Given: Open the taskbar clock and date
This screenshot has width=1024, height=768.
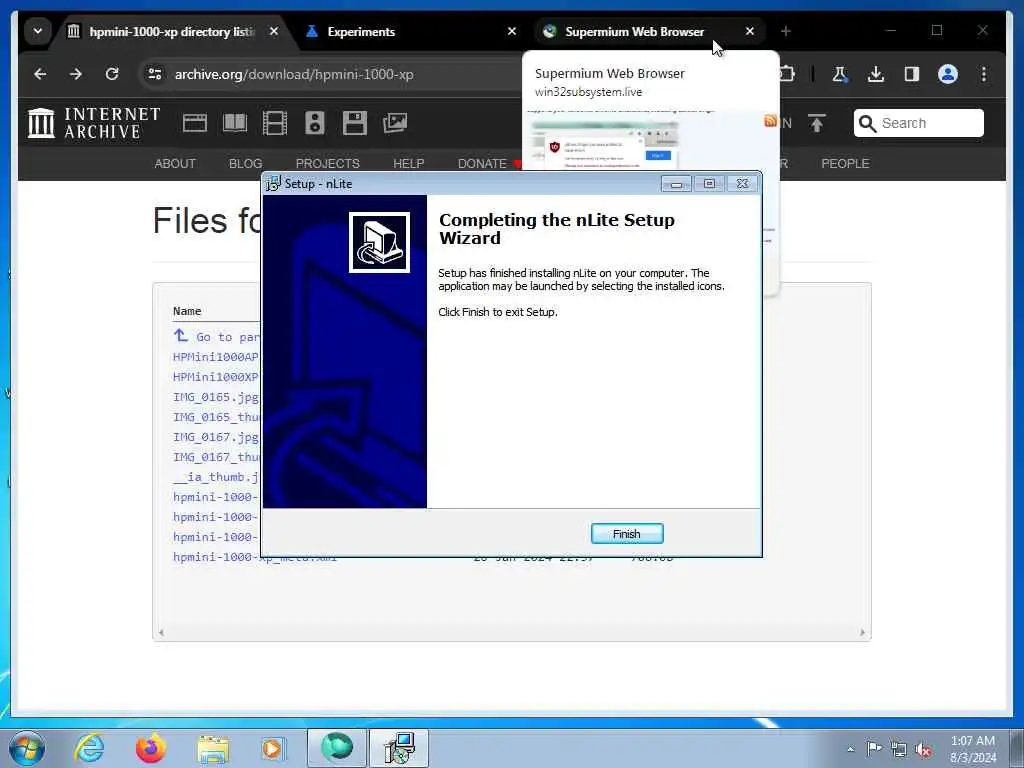Looking at the screenshot, I should coord(973,749).
